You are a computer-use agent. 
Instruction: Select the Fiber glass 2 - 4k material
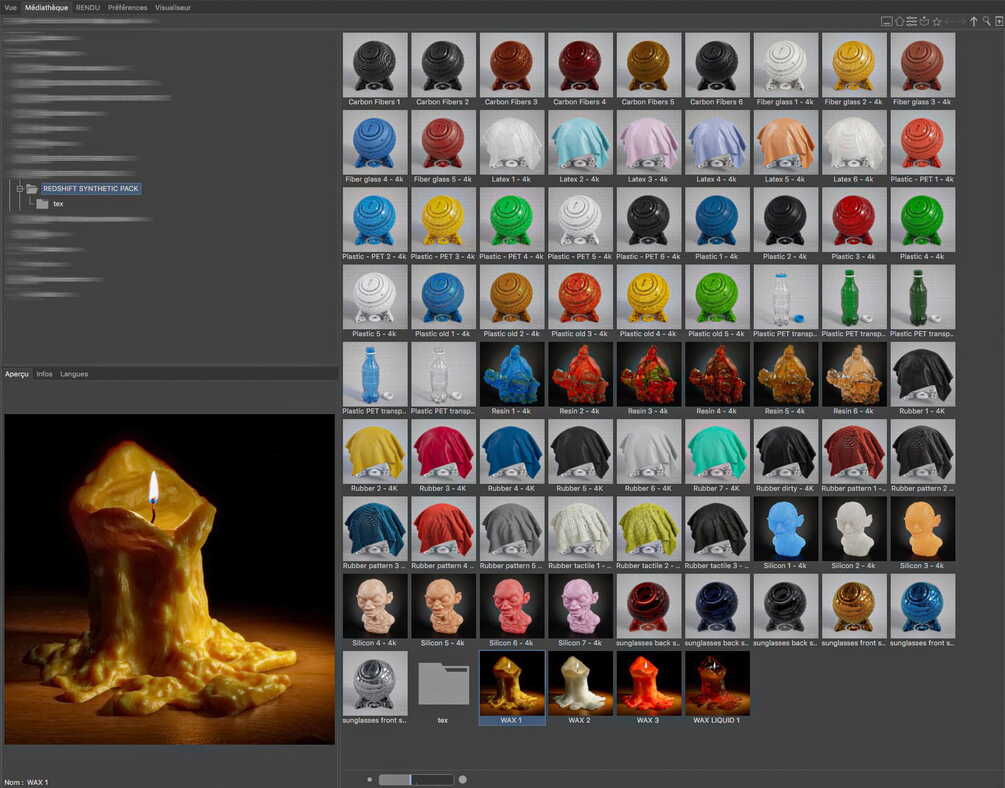(854, 70)
